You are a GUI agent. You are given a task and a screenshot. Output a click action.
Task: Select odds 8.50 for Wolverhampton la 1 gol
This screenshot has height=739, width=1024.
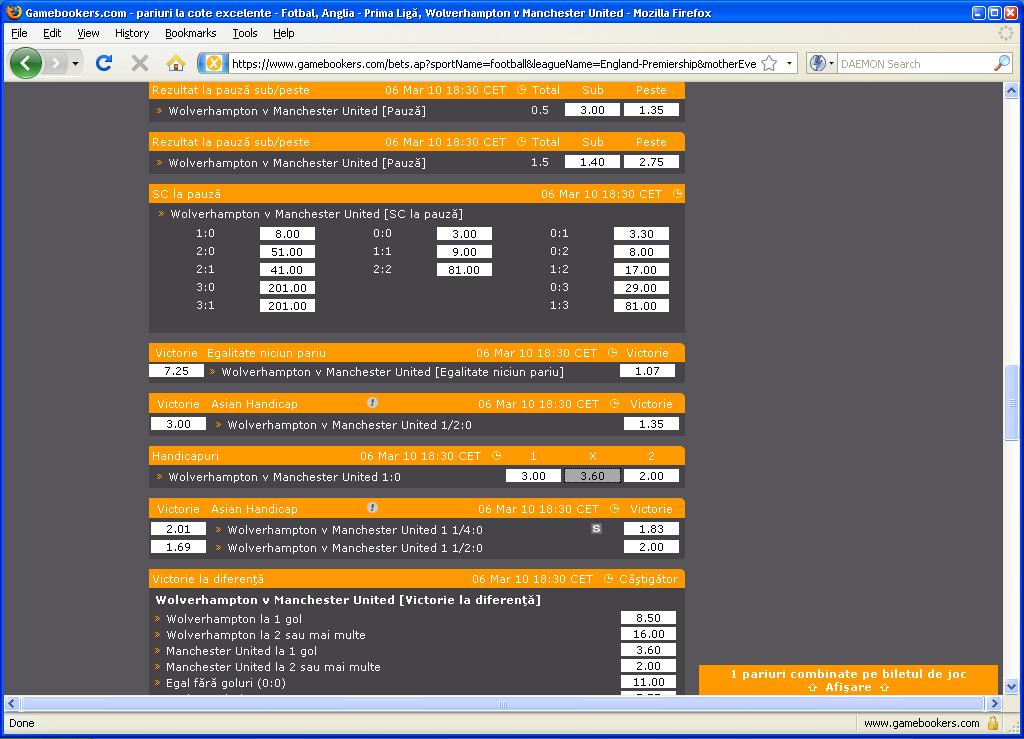648,618
